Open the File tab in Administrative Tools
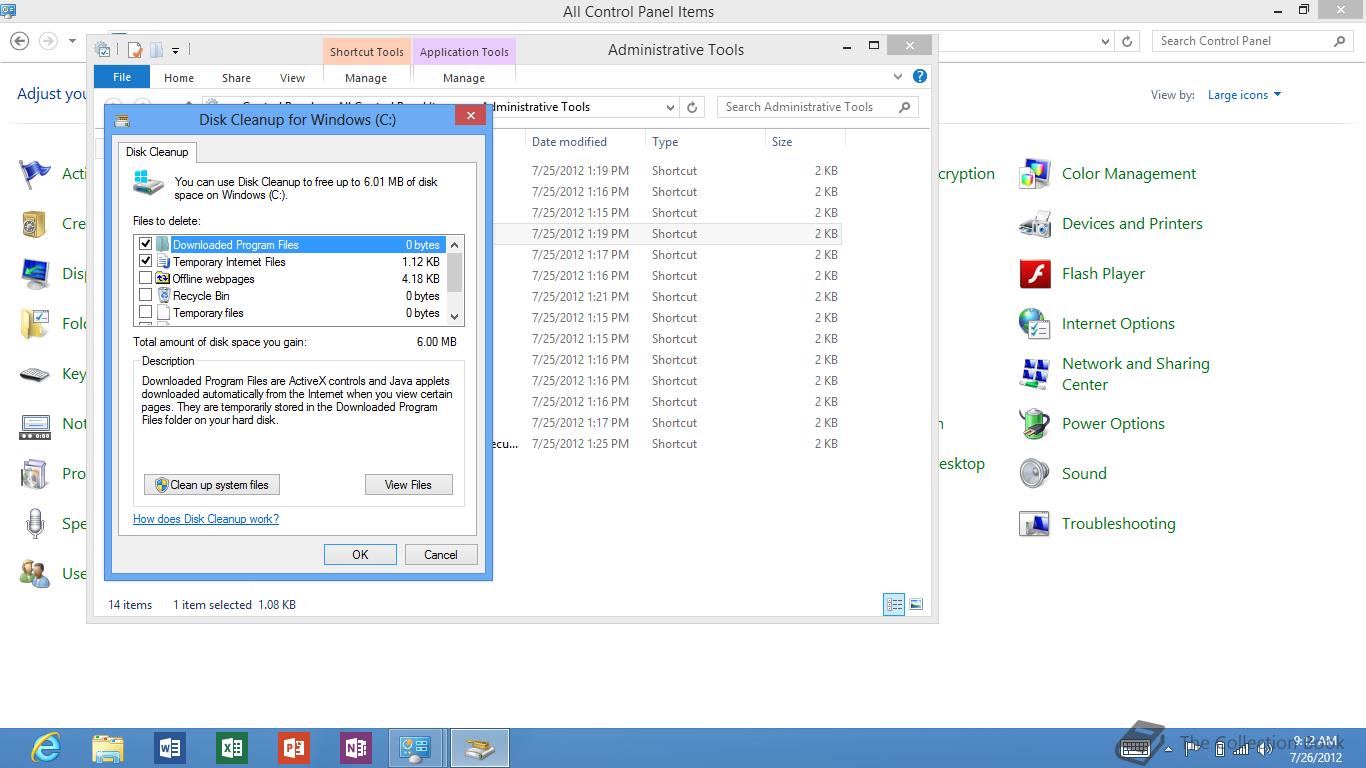 tap(122, 77)
